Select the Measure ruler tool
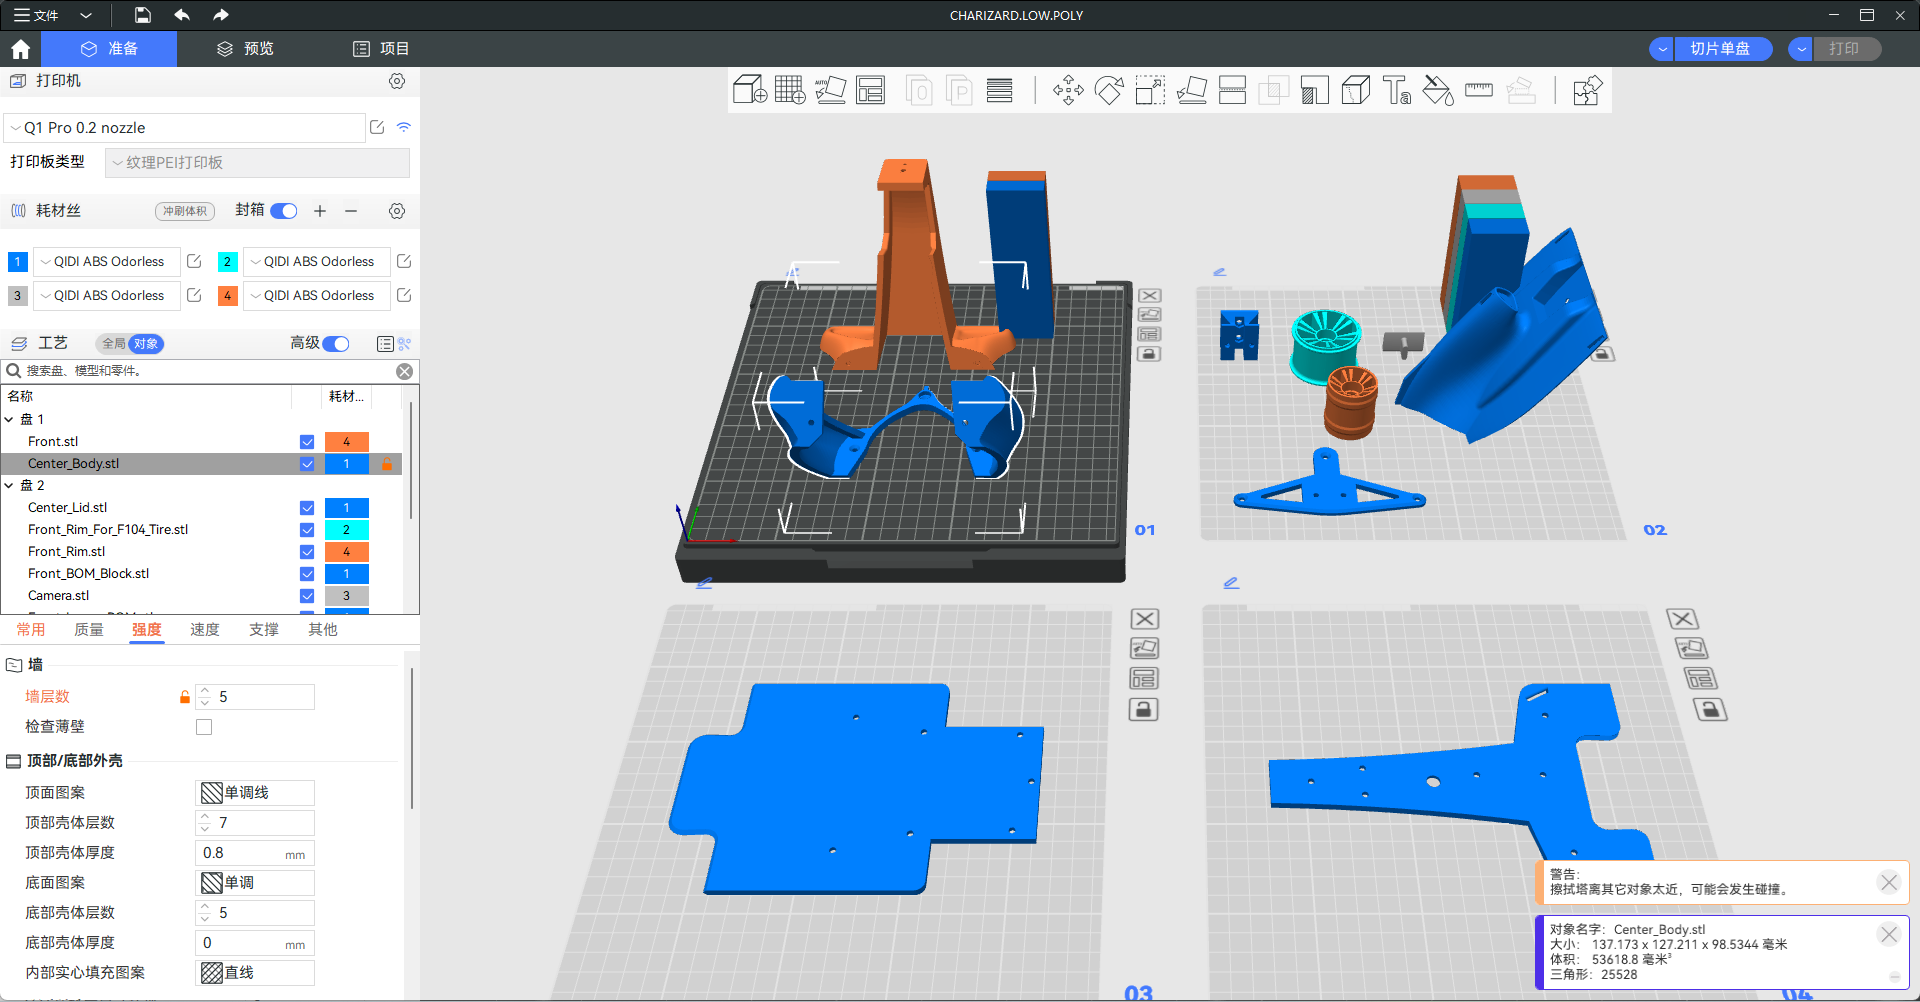 [x=1478, y=90]
